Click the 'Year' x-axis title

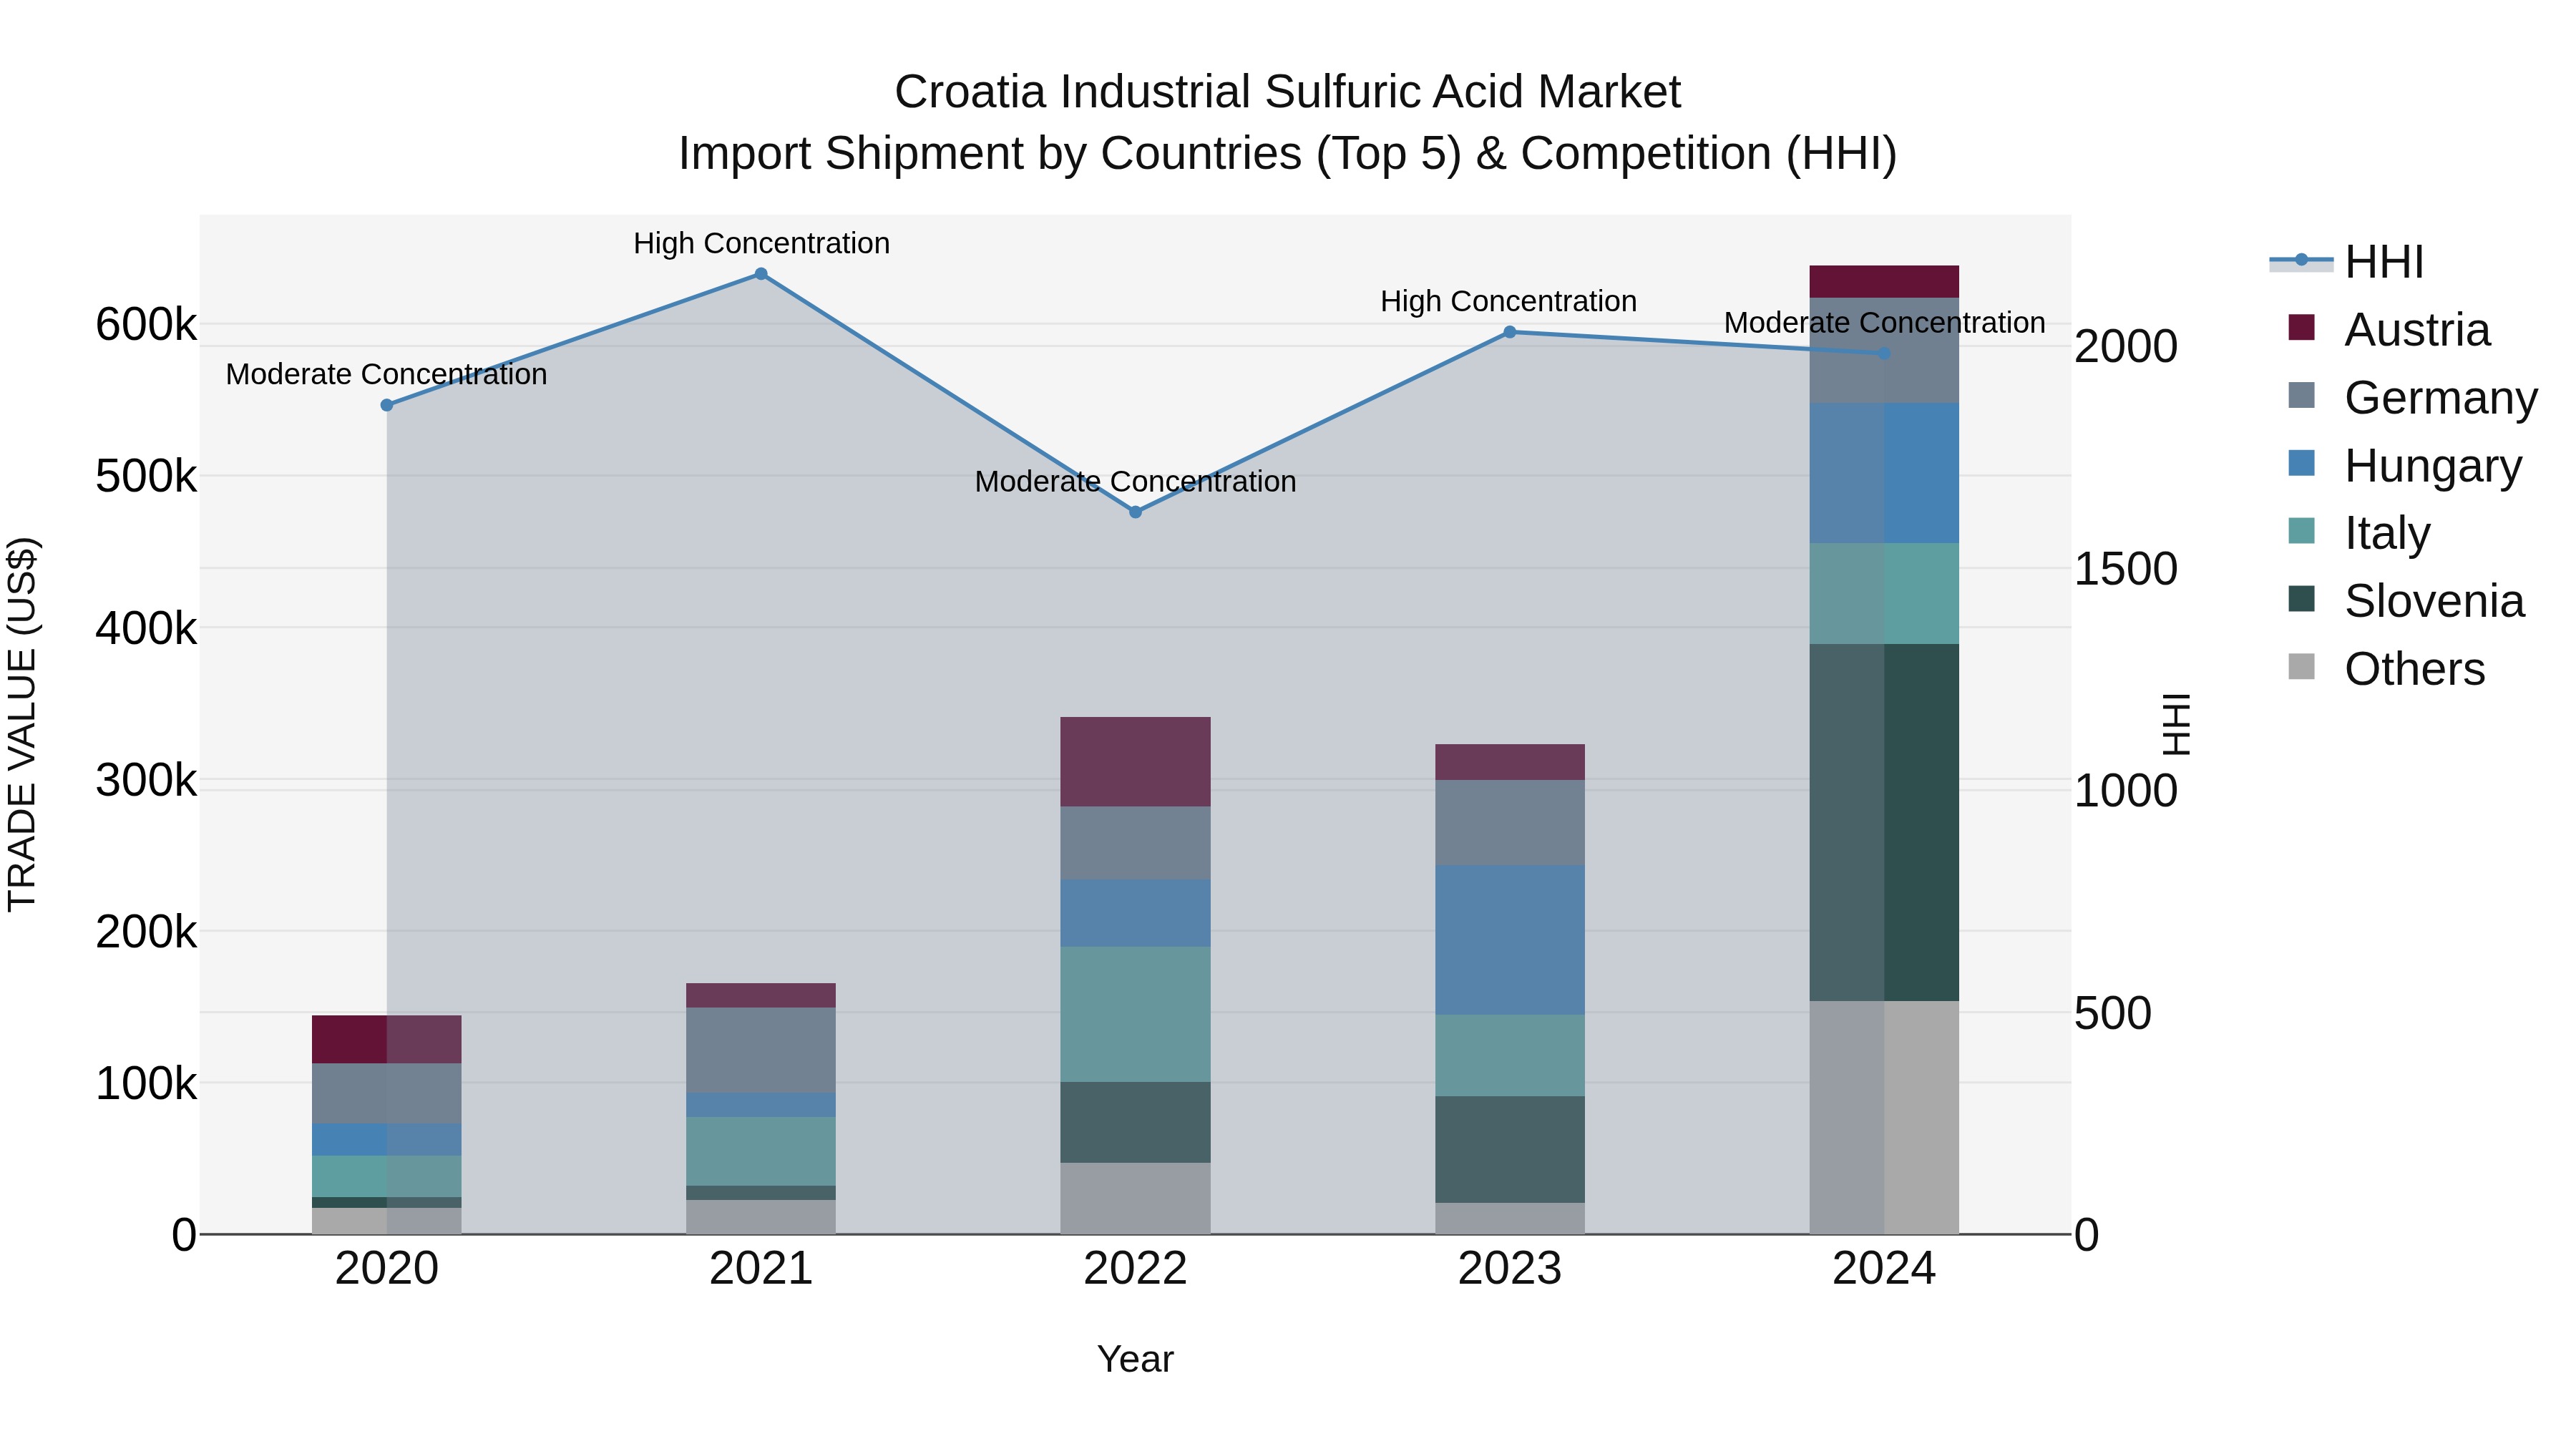point(1135,1360)
